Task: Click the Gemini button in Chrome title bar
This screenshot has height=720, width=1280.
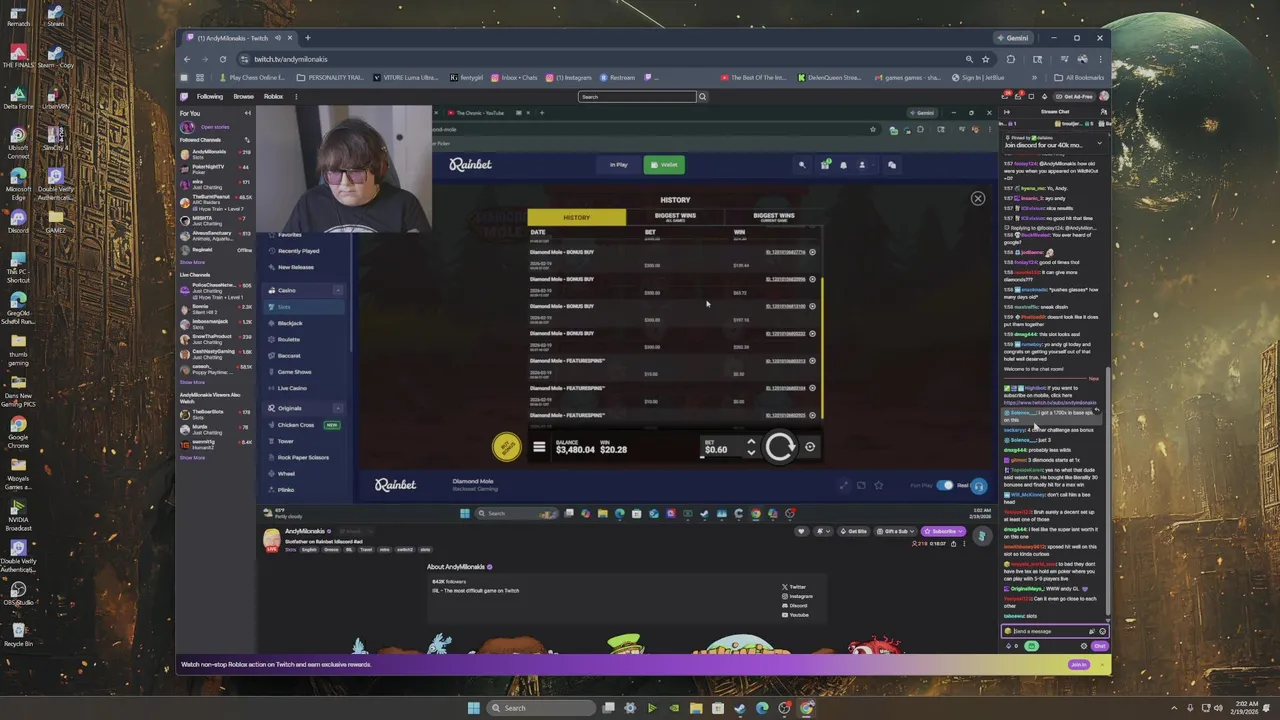Action: click(x=1012, y=38)
